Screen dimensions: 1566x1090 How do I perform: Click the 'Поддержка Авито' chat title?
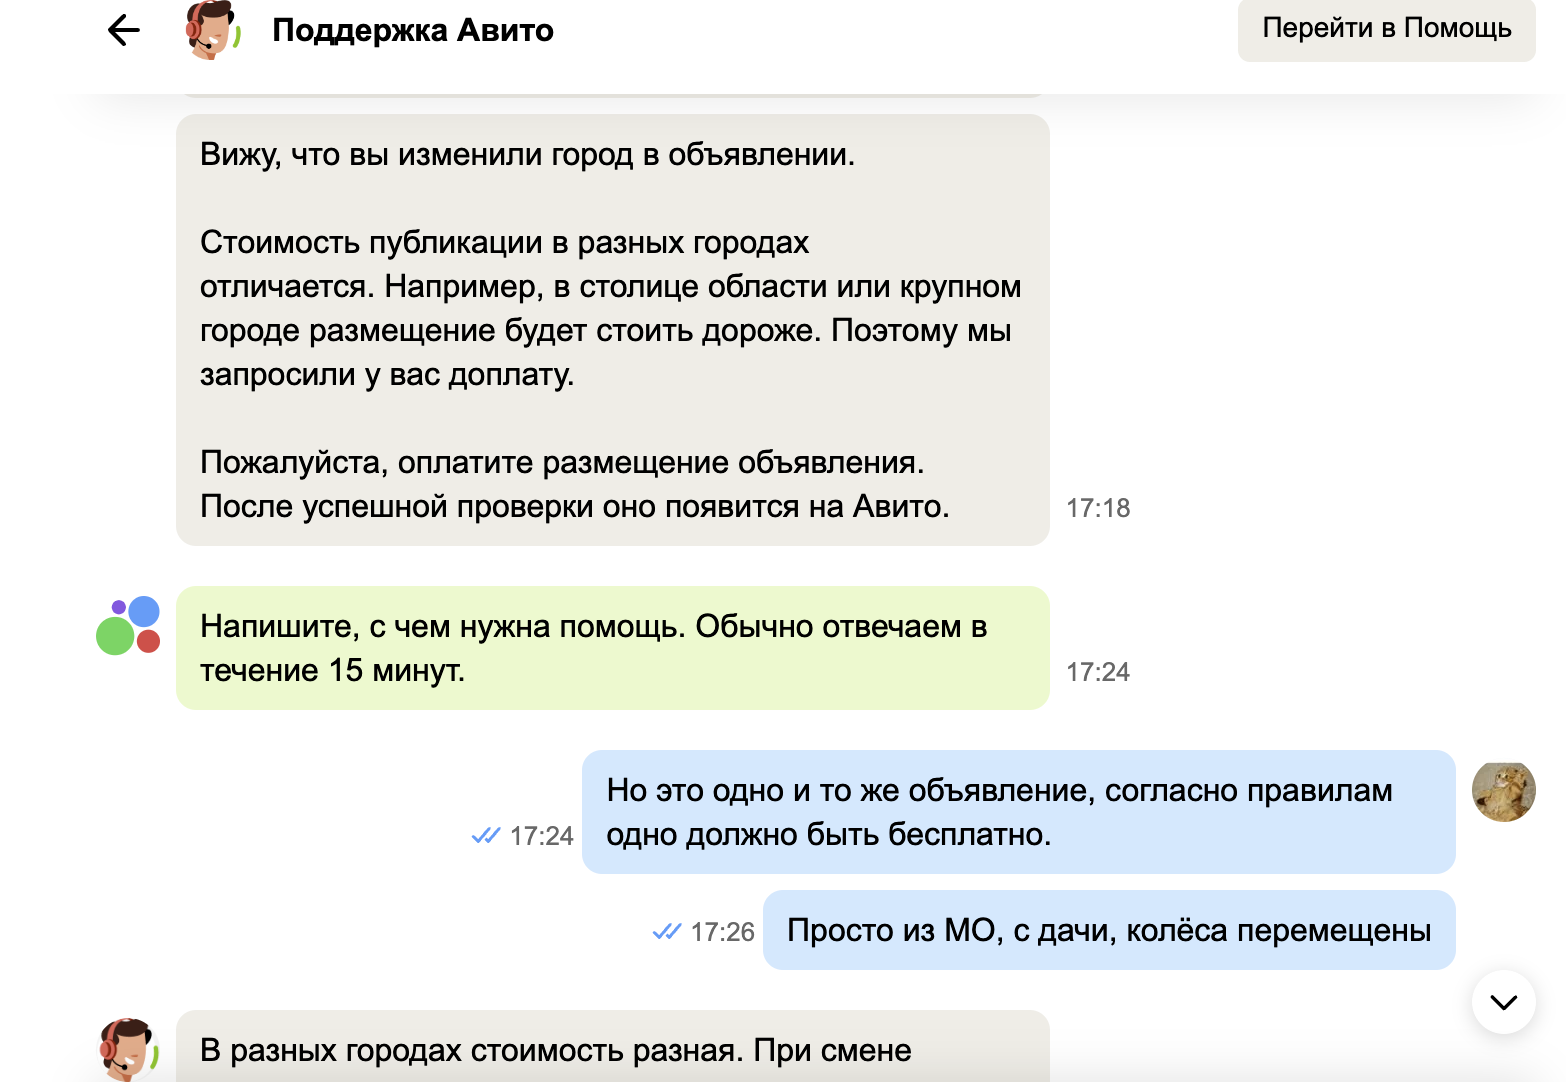point(413,31)
